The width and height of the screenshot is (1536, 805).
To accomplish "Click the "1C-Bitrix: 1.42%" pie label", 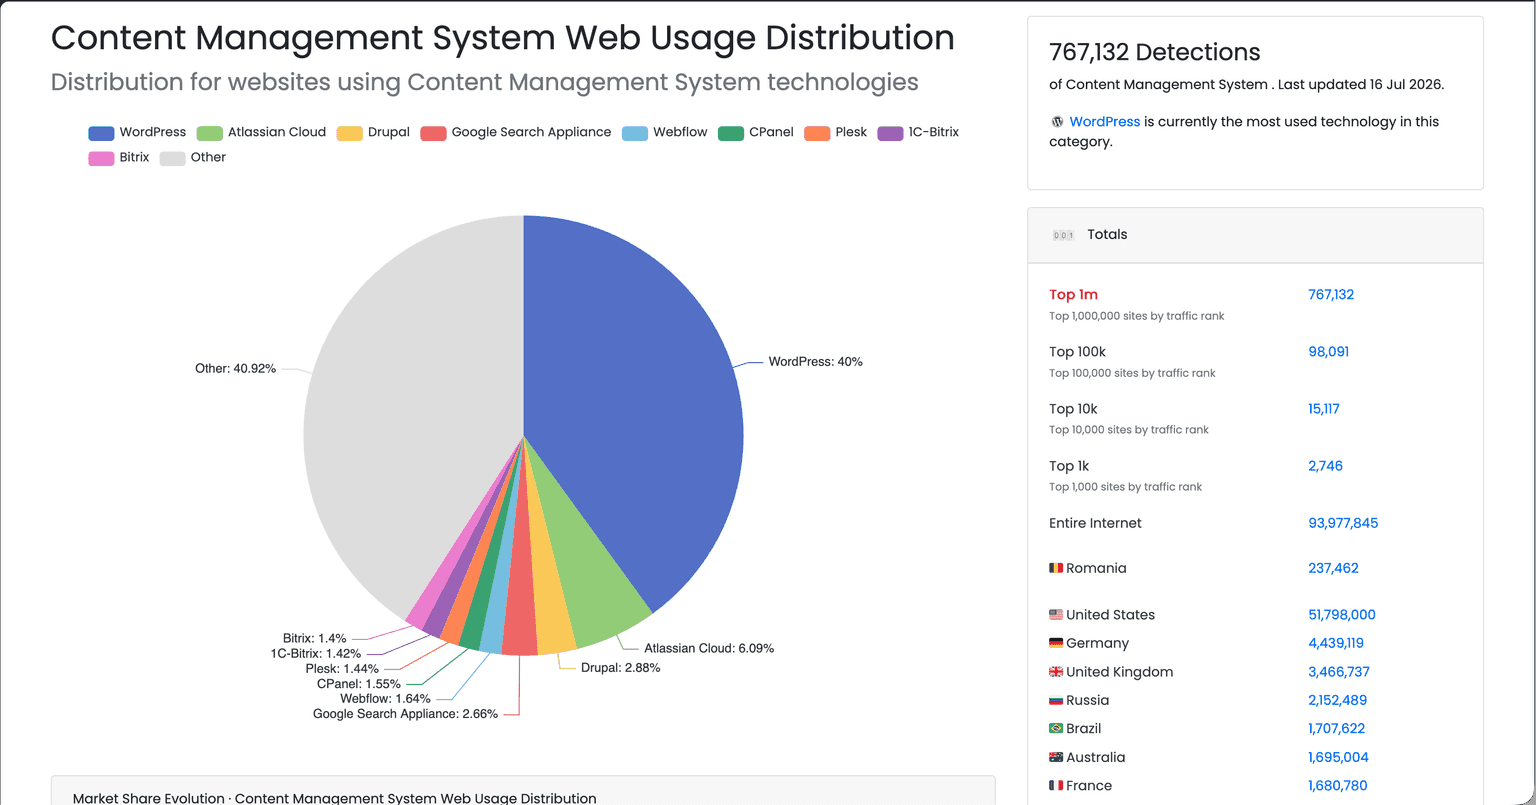I will pyautogui.click(x=316, y=654).
